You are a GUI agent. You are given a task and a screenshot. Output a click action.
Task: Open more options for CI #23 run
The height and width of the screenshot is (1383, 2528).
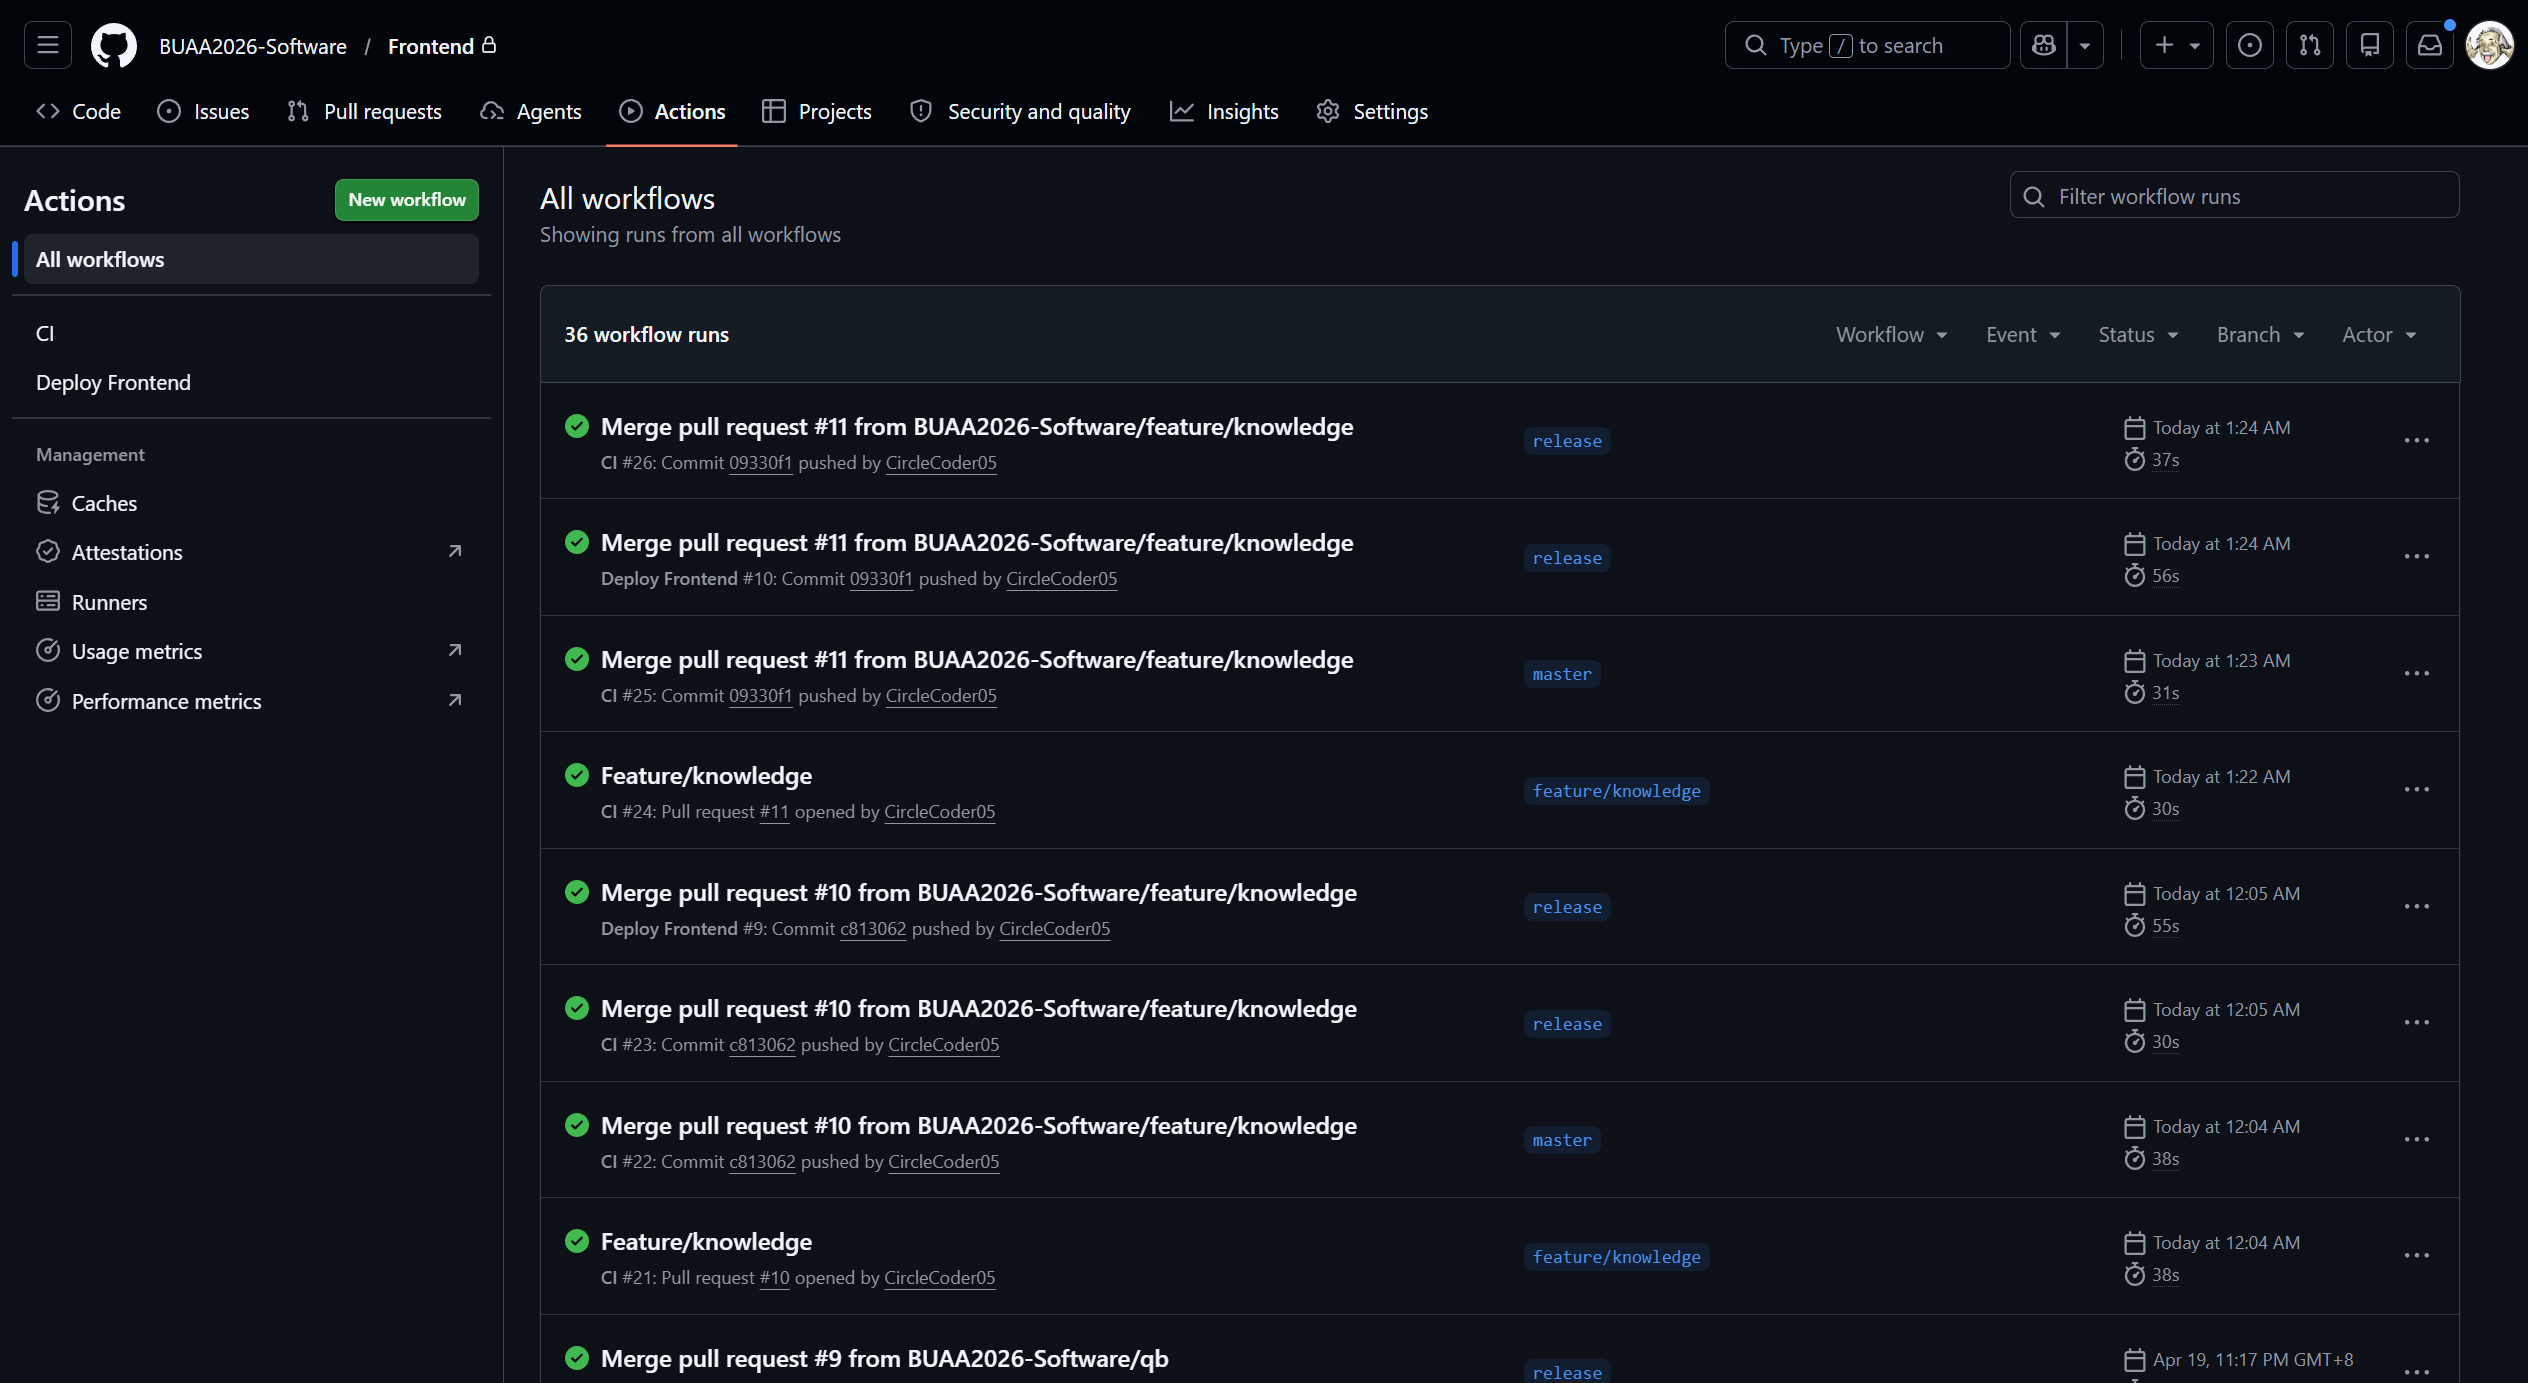(x=2417, y=1022)
